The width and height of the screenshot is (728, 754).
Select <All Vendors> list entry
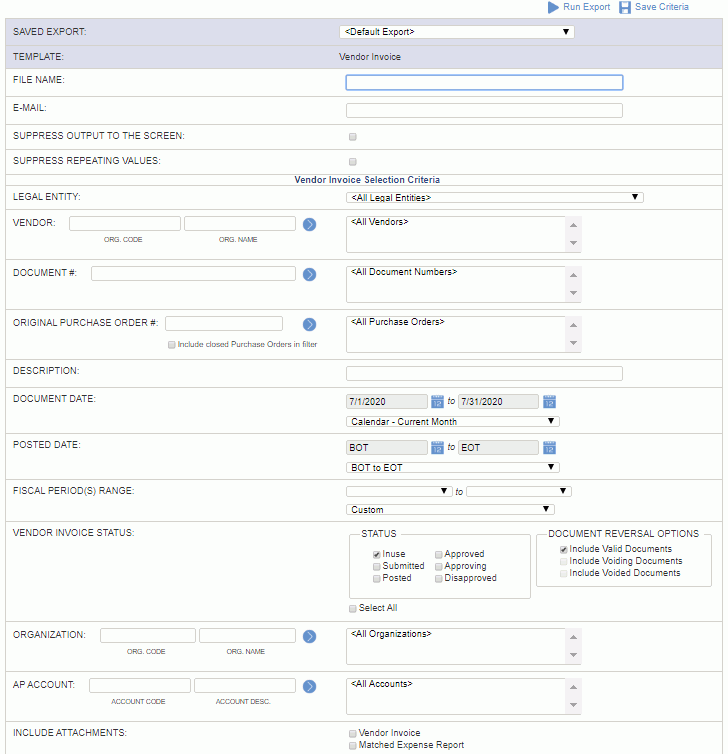coord(380,222)
